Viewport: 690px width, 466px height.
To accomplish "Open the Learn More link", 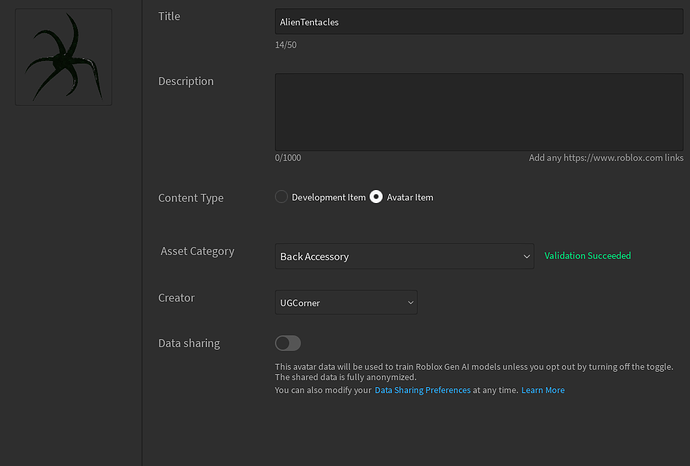I will pos(543,390).
